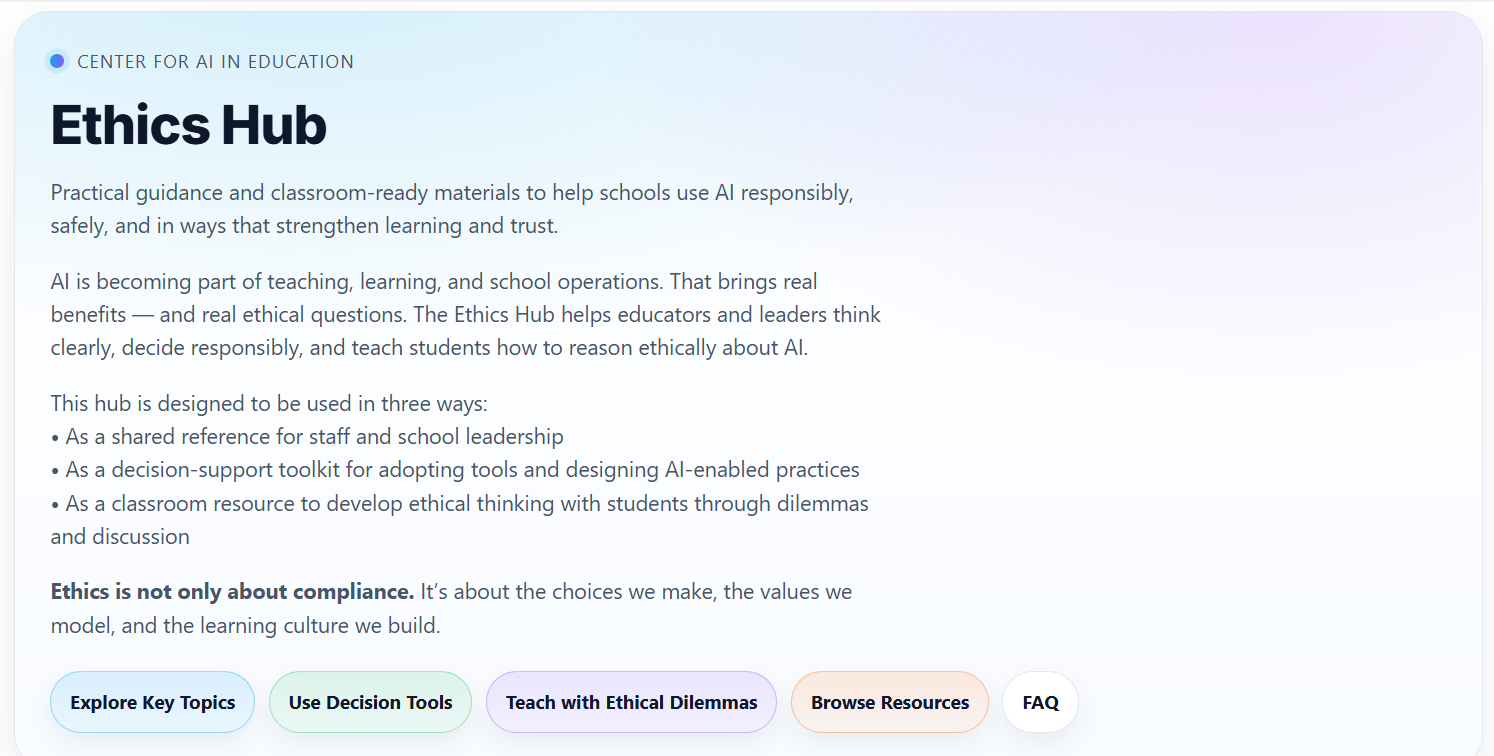This screenshot has height=756, width=1494.
Task: Click the 'safely, and in ways that strengthen' line
Action: tap(304, 226)
